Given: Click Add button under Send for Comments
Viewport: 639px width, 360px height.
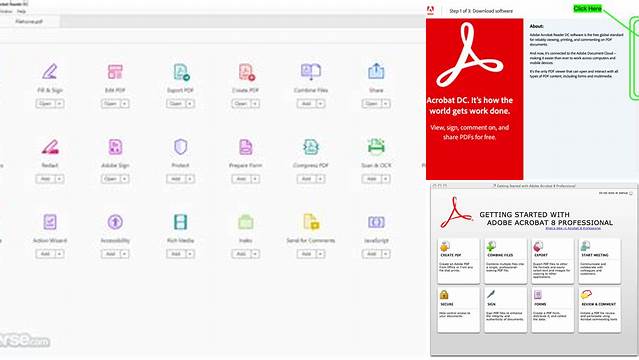Looking at the screenshot, I should click(306, 254).
